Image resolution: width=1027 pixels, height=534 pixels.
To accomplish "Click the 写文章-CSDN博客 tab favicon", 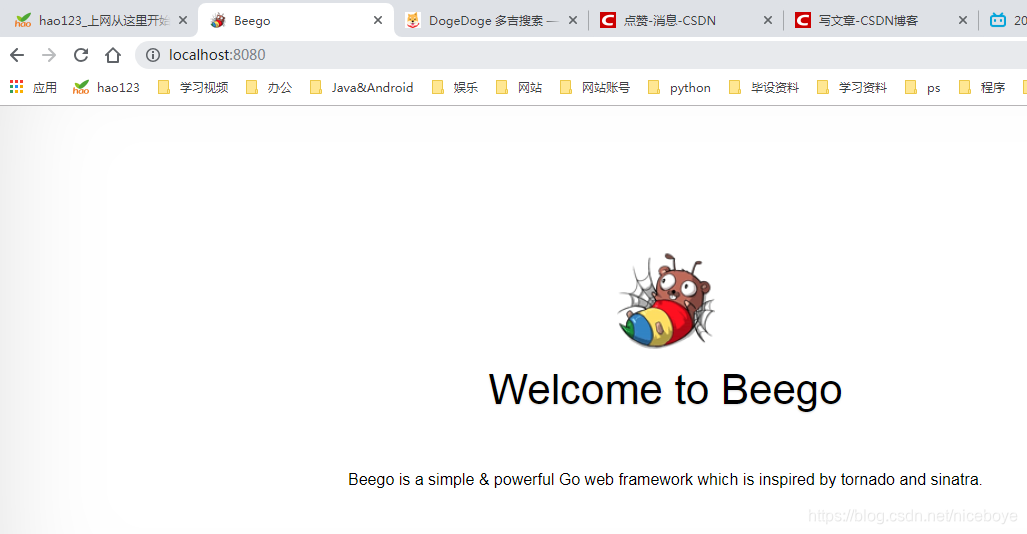I will coord(803,20).
